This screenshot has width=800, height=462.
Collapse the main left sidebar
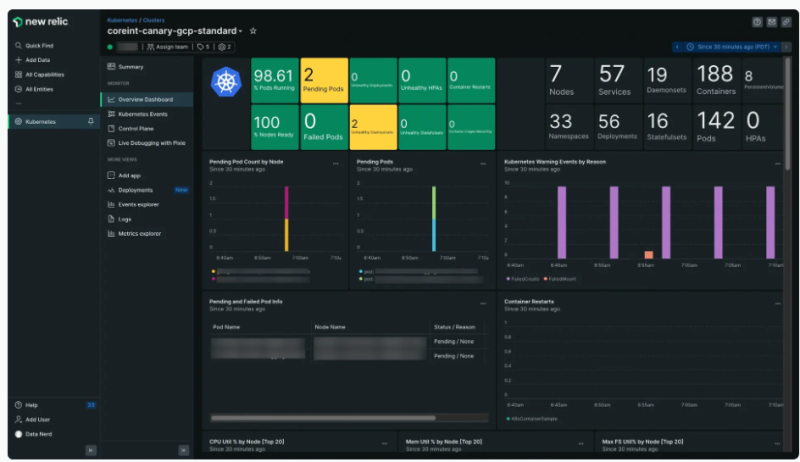(x=91, y=450)
